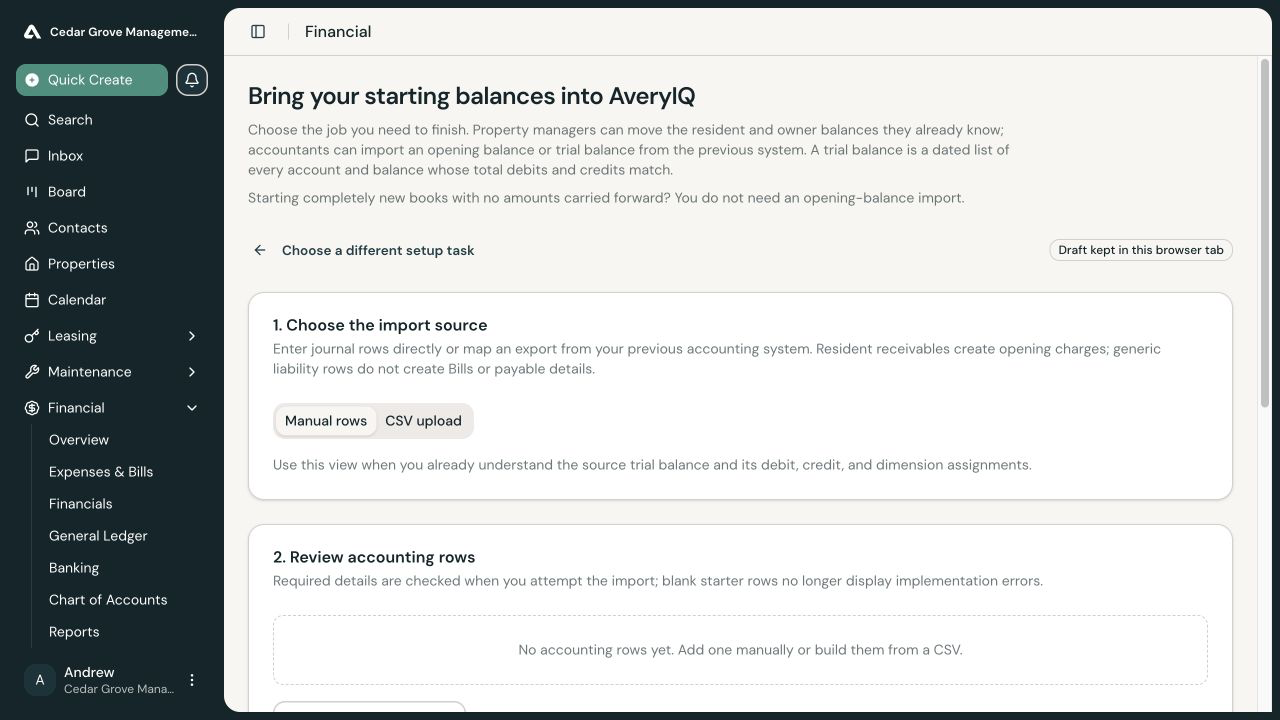Click the Quick Create button

(92, 80)
